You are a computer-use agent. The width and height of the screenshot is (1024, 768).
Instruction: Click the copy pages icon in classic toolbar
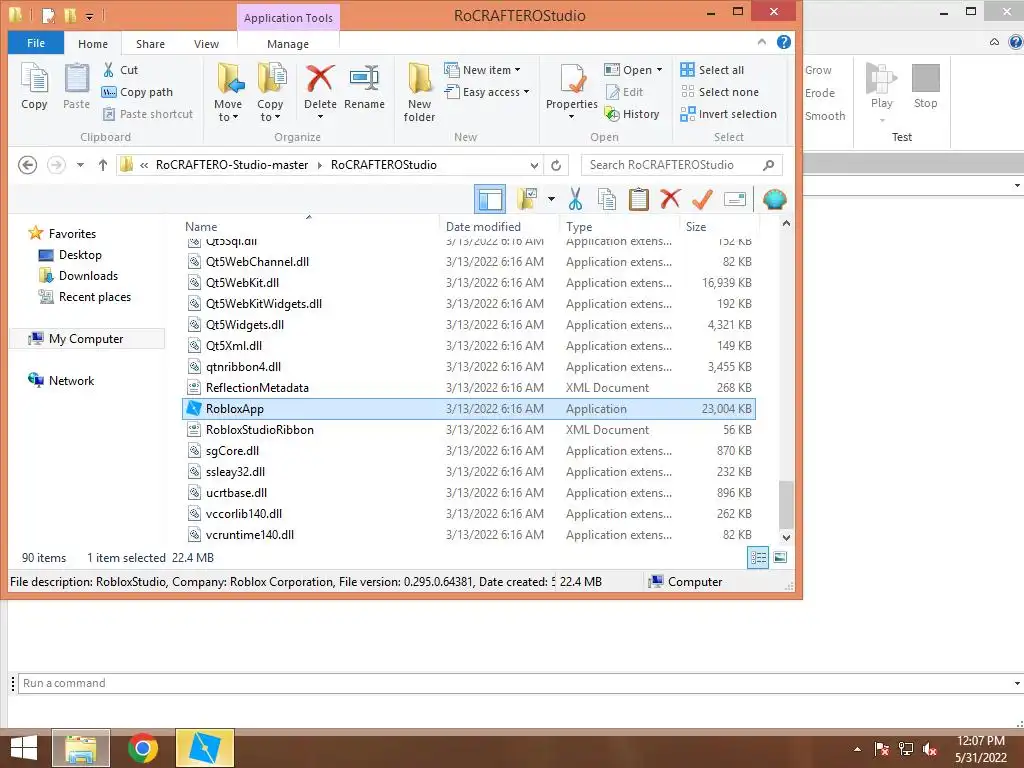point(607,199)
